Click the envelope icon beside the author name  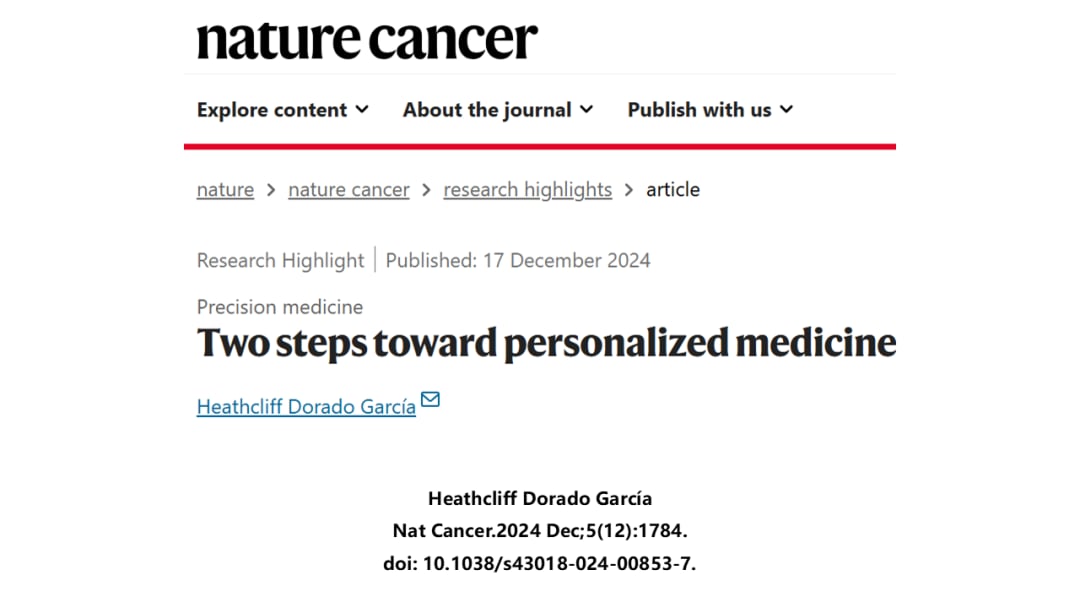click(x=430, y=400)
